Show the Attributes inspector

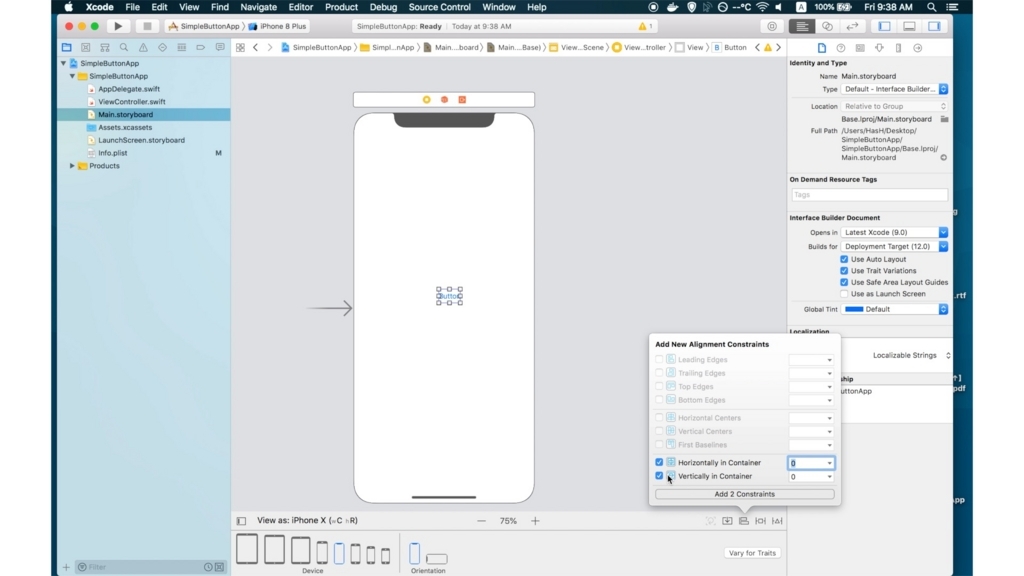click(879, 48)
